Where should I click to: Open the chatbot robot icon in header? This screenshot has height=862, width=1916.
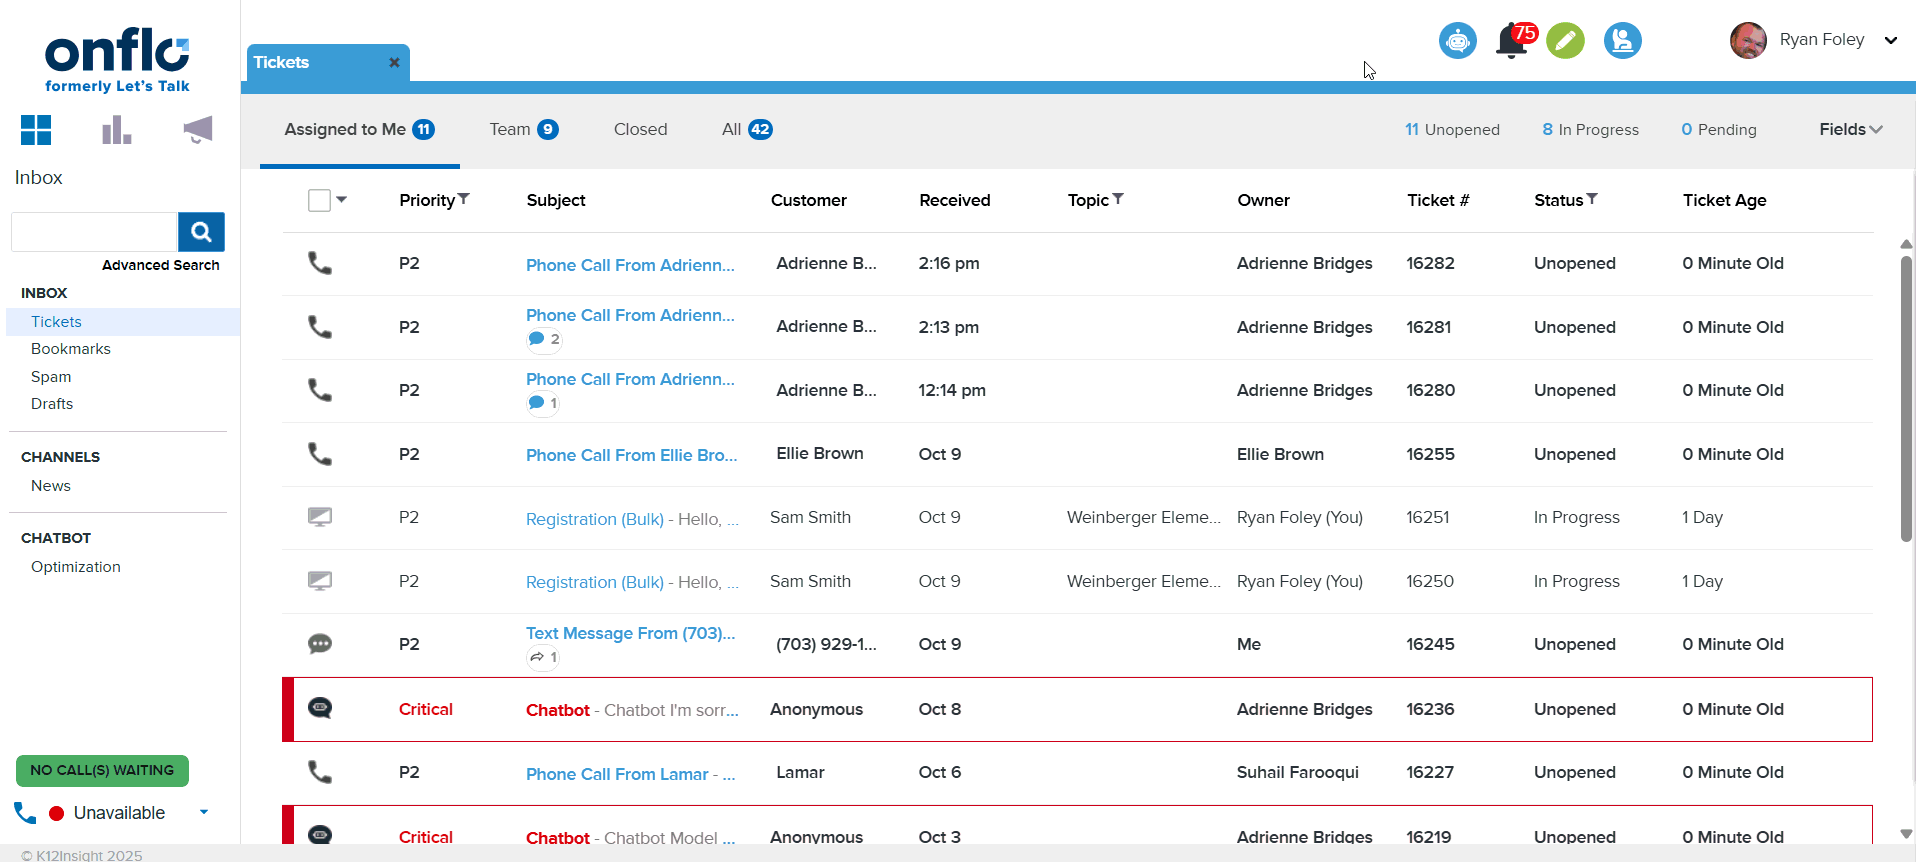click(x=1457, y=41)
